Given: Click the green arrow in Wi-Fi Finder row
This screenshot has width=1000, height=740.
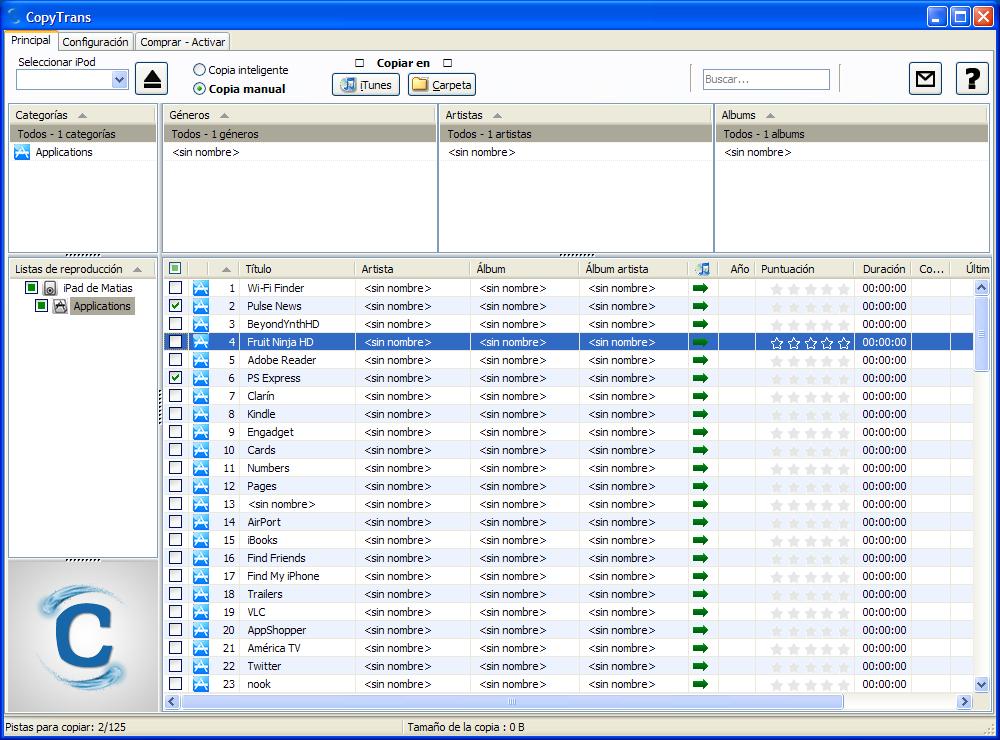Looking at the screenshot, I should pyautogui.click(x=700, y=288).
